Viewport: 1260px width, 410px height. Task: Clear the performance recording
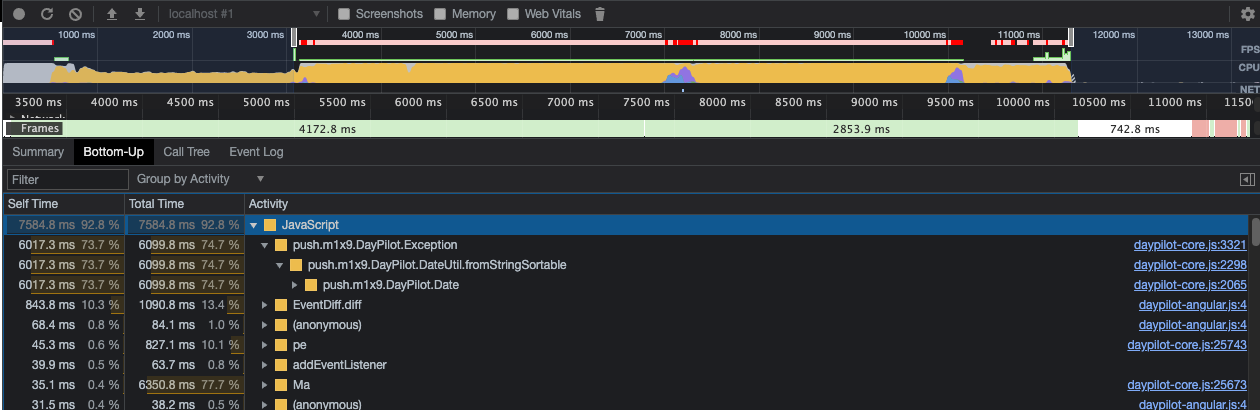76,14
